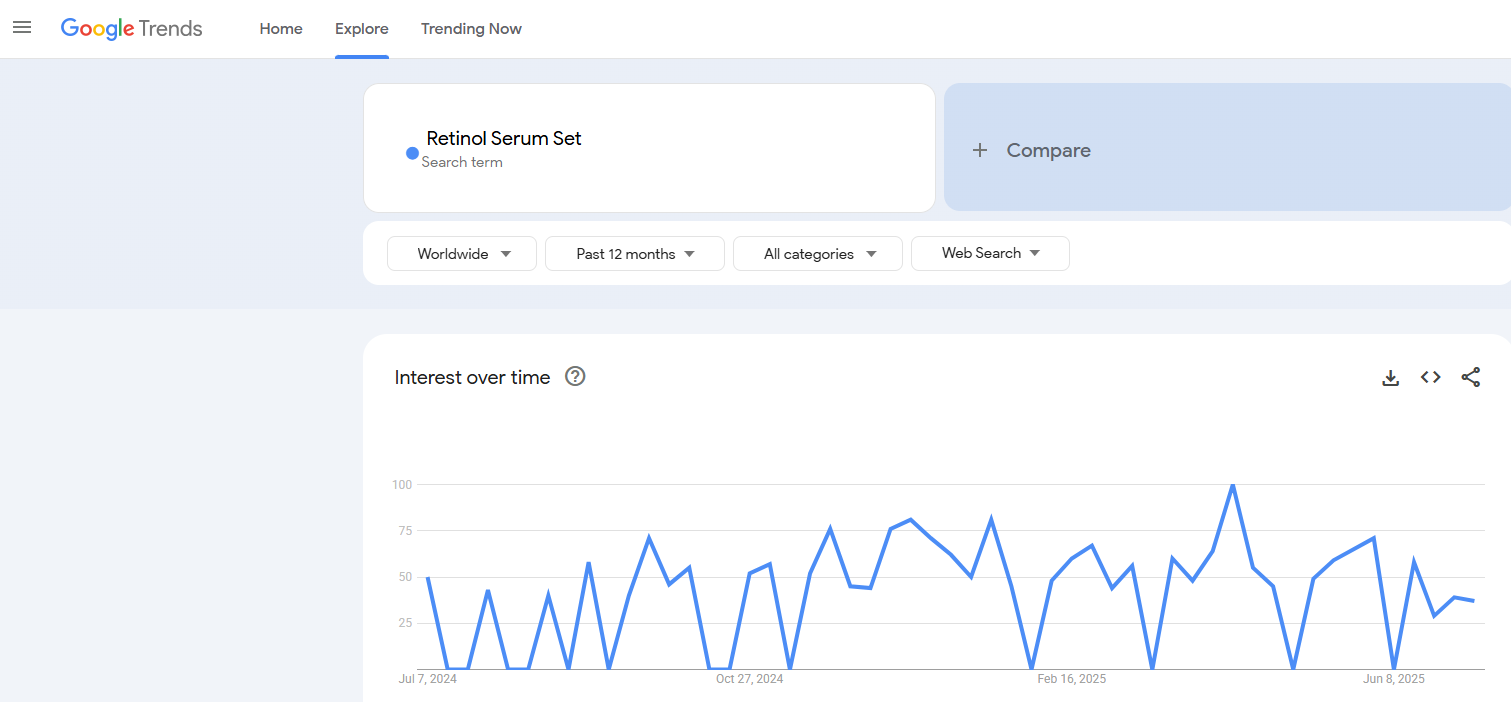This screenshot has height=702, width=1511.
Task: Add a comparison term with Compare
Action: (x=1048, y=150)
